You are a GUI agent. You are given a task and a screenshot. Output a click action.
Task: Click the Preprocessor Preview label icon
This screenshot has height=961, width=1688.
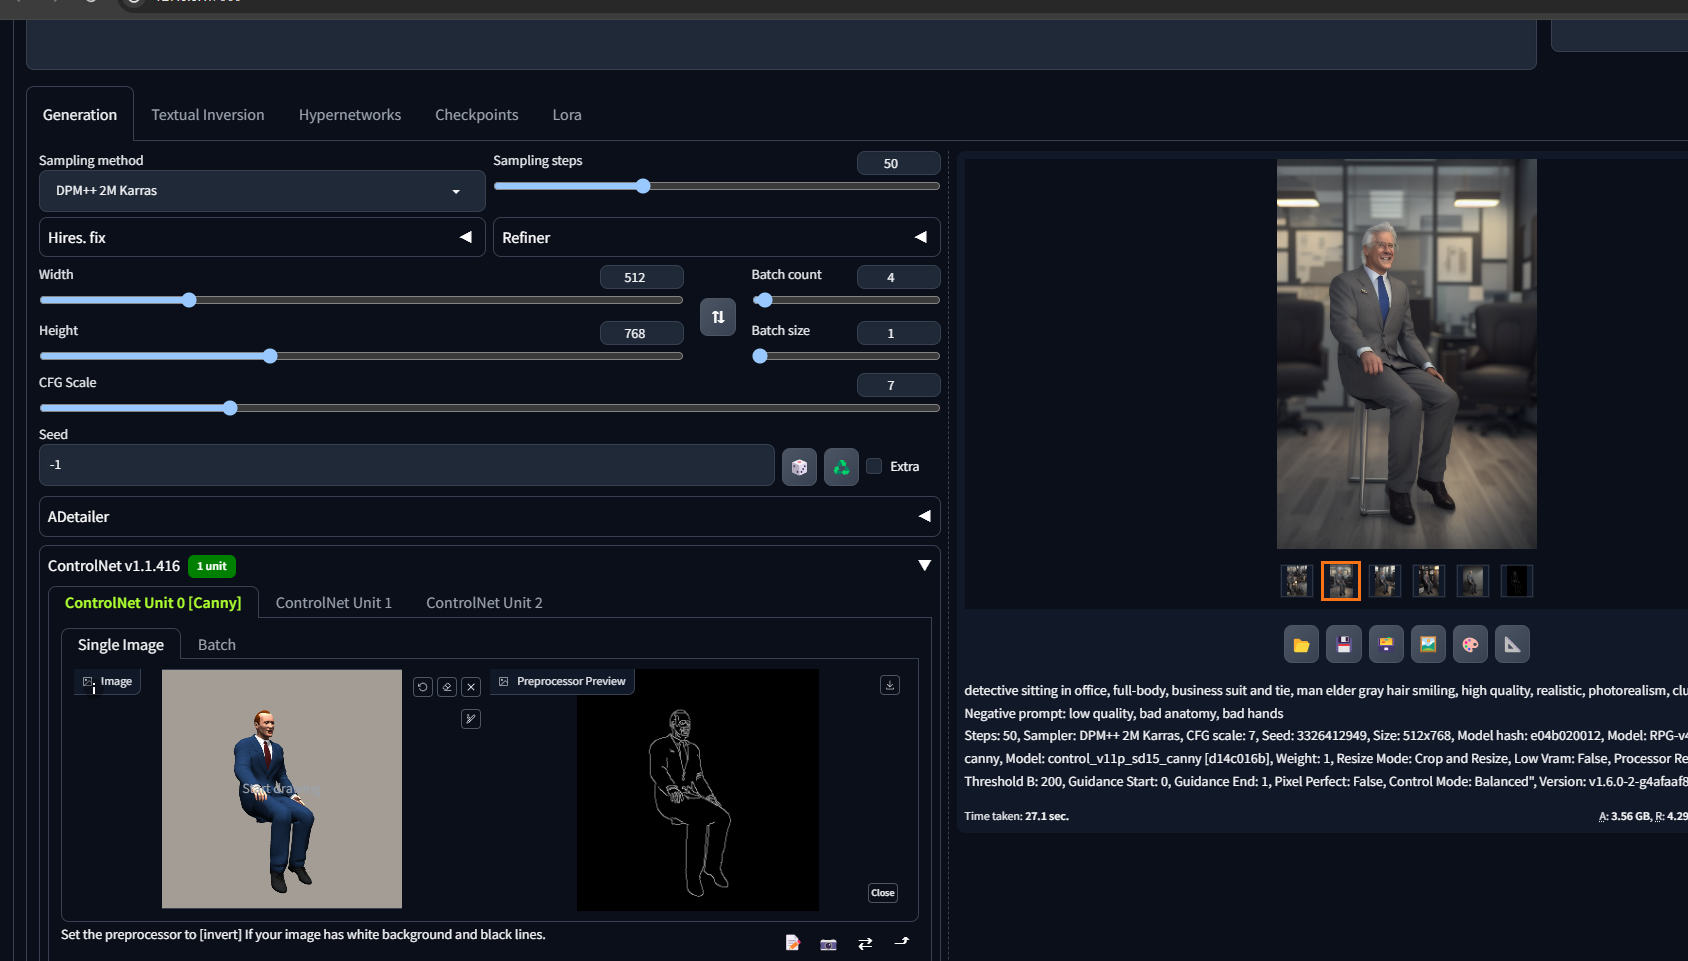coord(504,682)
